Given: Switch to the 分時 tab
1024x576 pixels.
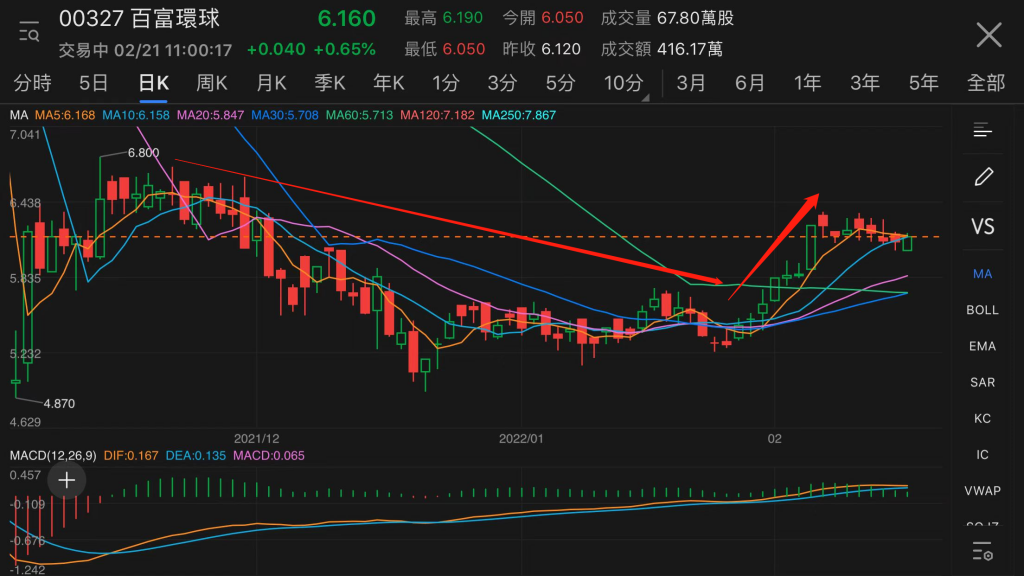Looking at the screenshot, I should pyautogui.click(x=33, y=83).
